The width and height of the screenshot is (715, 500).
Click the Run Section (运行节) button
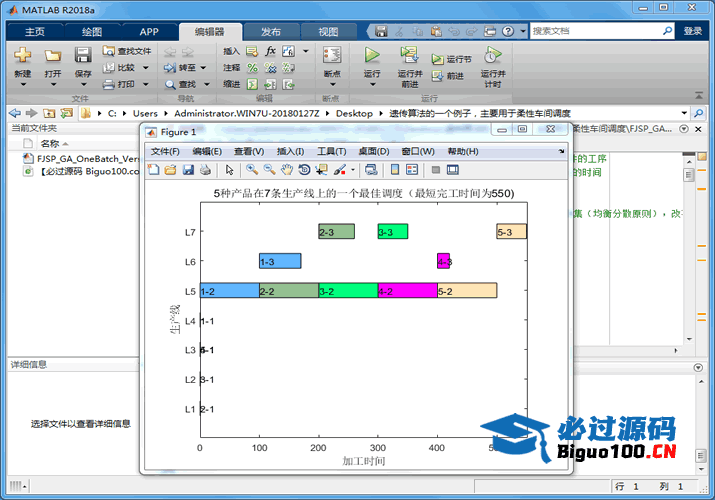tap(451, 59)
